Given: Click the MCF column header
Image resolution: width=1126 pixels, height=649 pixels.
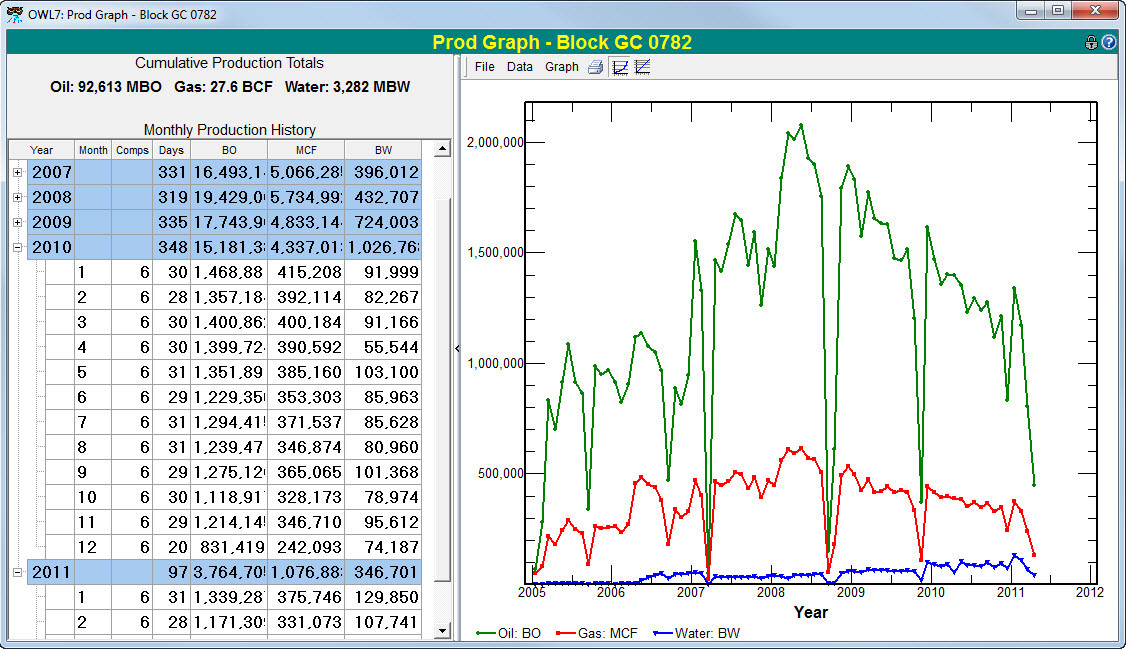Looking at the screenshot, I should 306,150.
